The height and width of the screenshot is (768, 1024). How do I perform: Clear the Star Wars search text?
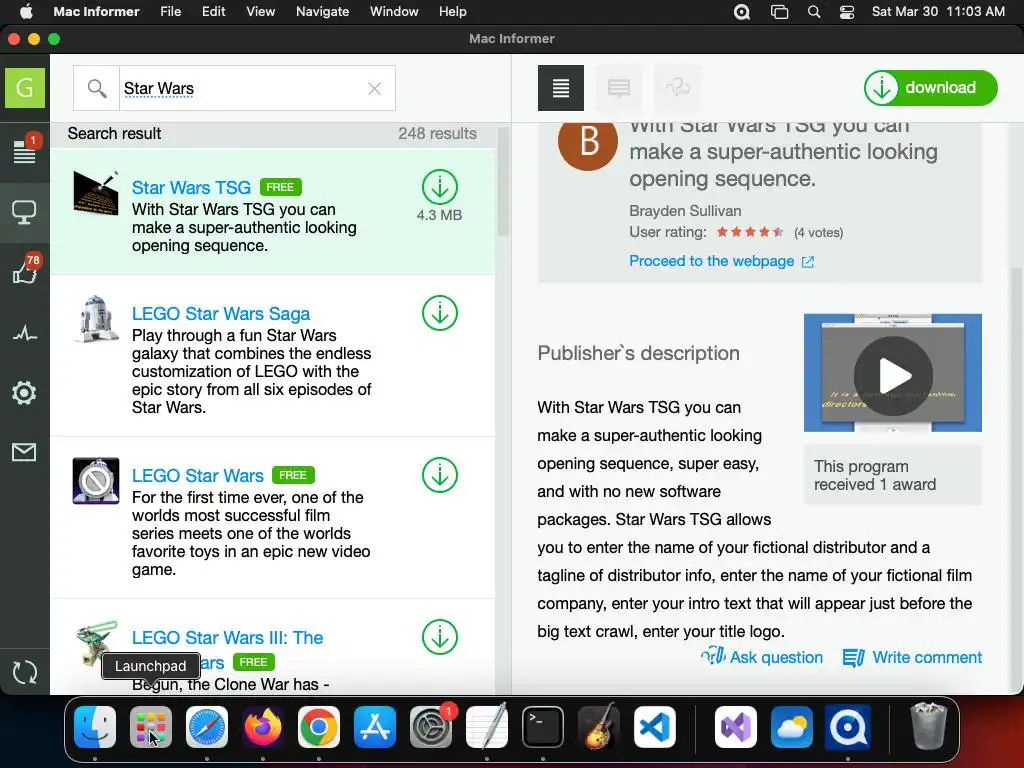pyautogui.click(x=374, y=89)
